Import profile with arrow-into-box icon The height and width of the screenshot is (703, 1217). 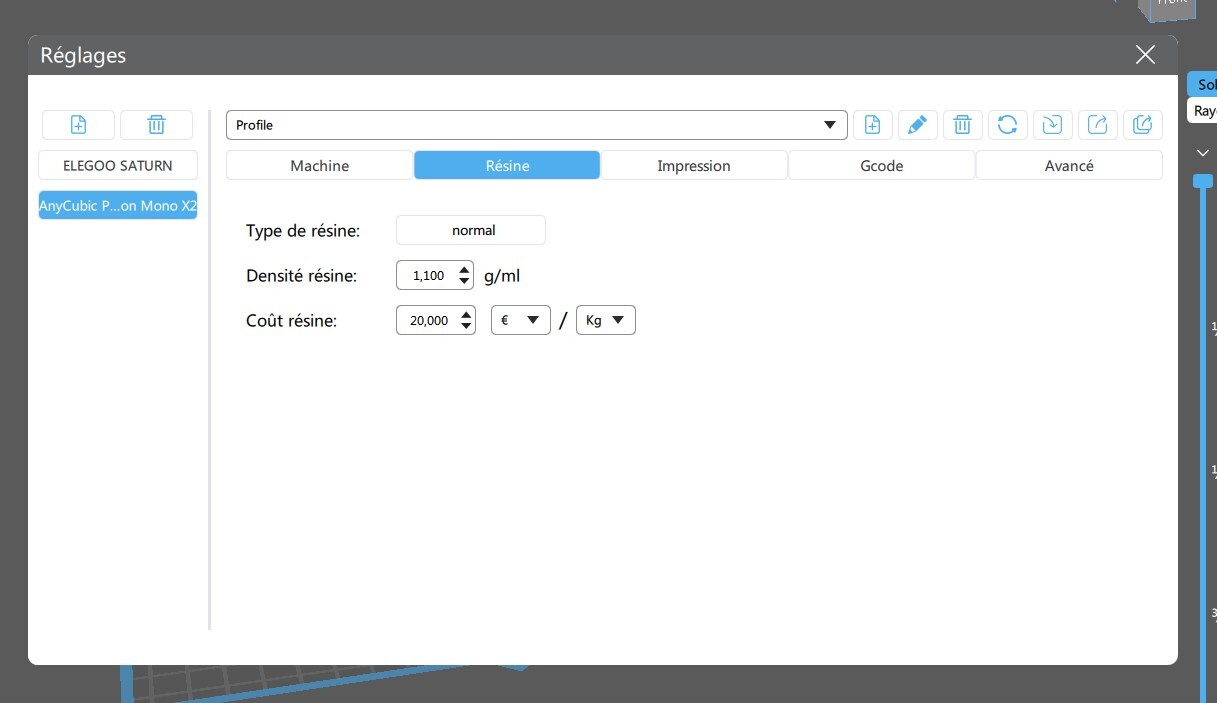(x=1052, y=125)
